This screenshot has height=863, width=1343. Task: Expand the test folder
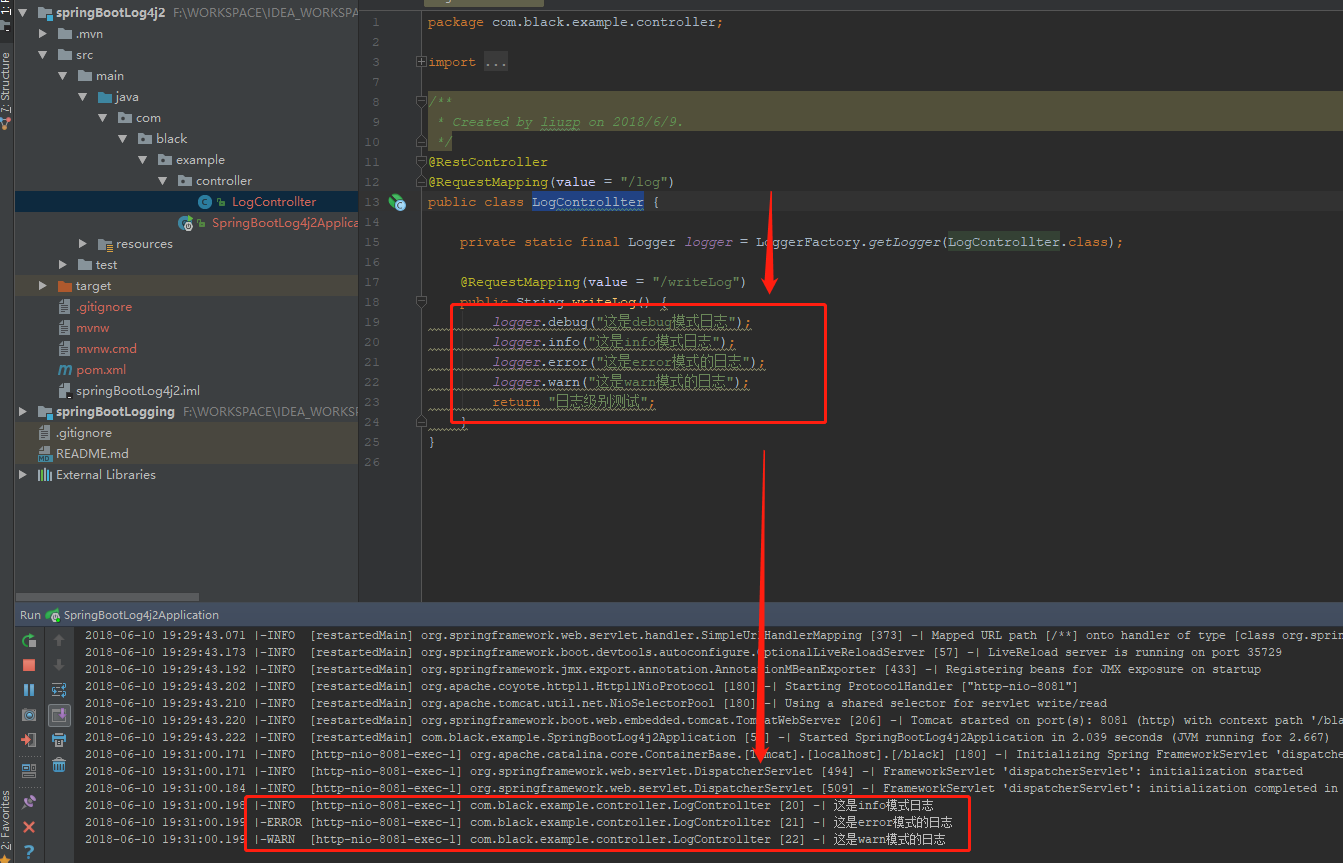[x=63, y=265]
